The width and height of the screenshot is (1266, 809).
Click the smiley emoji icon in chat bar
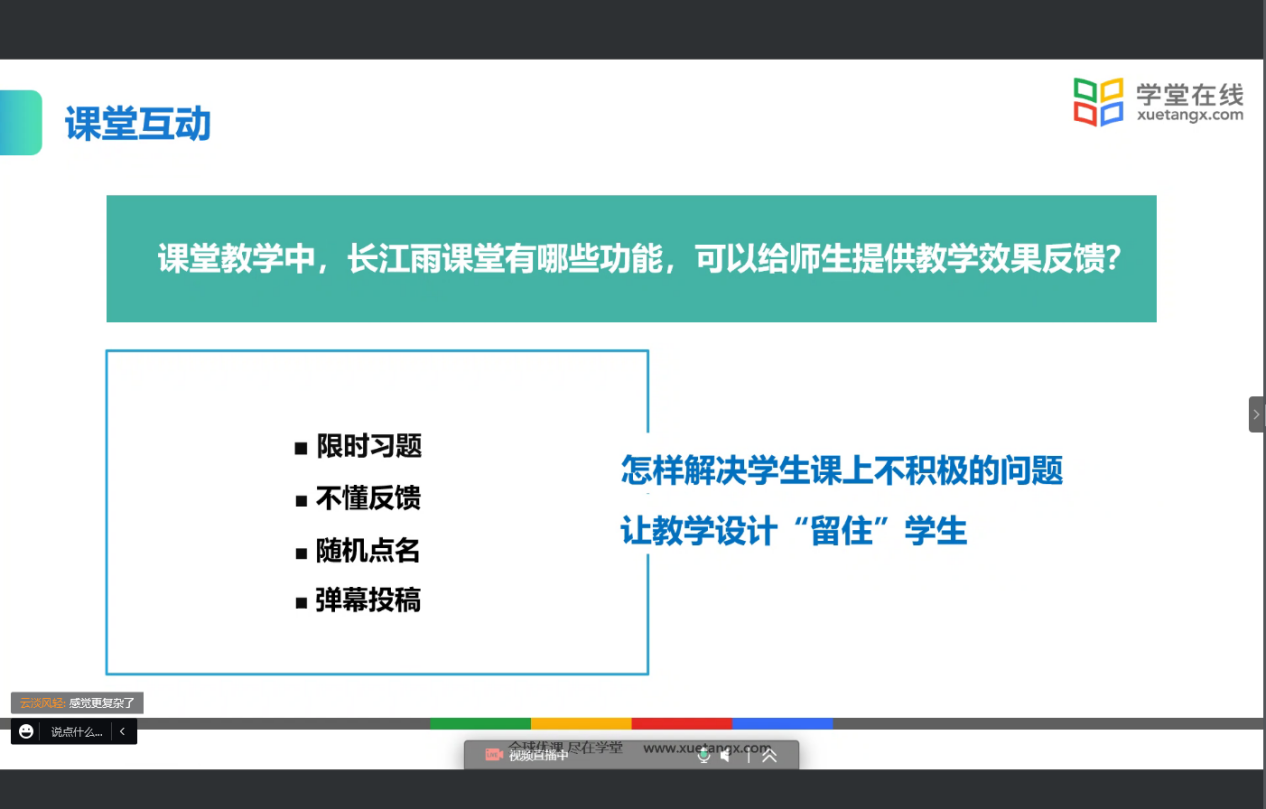[x=26, y=732]
